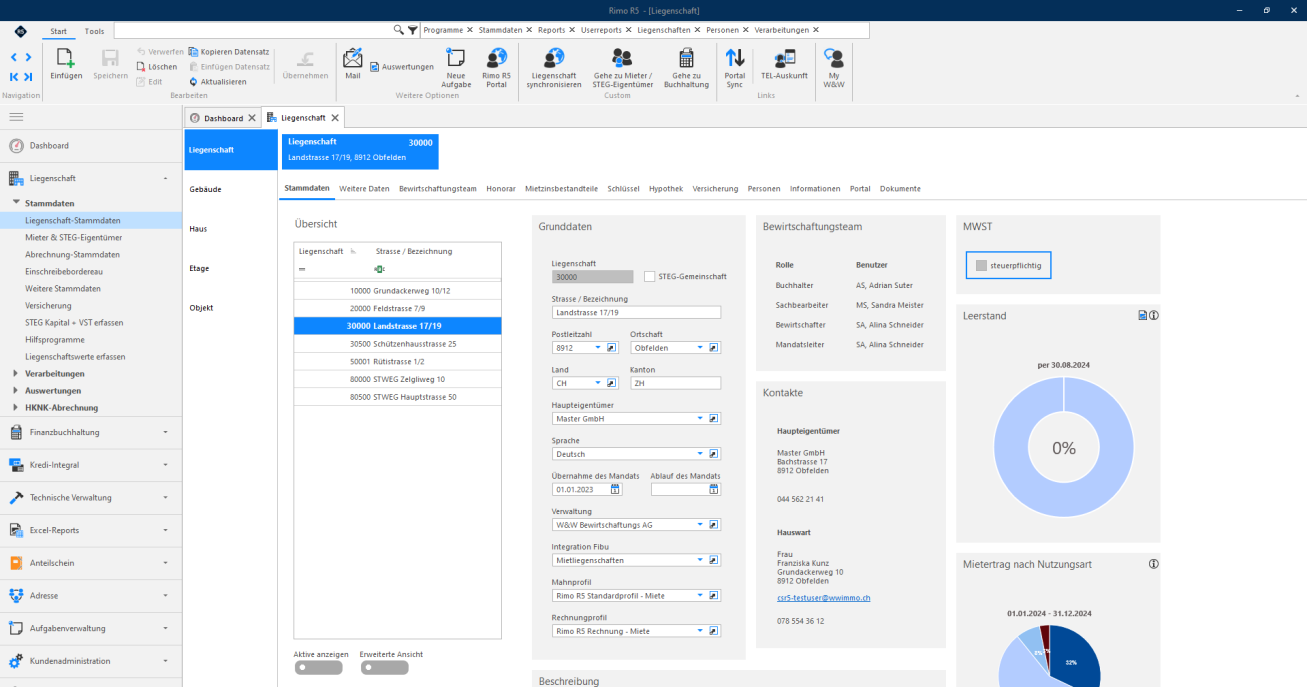Image resolution: width=1307 pixels, height=687 pixels.
Task: Toggle the Aktive anzeigen switch
Action: (x=318, y=667)
